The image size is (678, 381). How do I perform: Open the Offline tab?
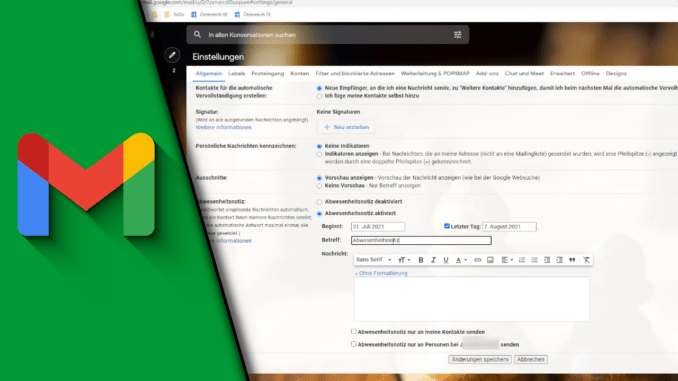coord(590,74)
